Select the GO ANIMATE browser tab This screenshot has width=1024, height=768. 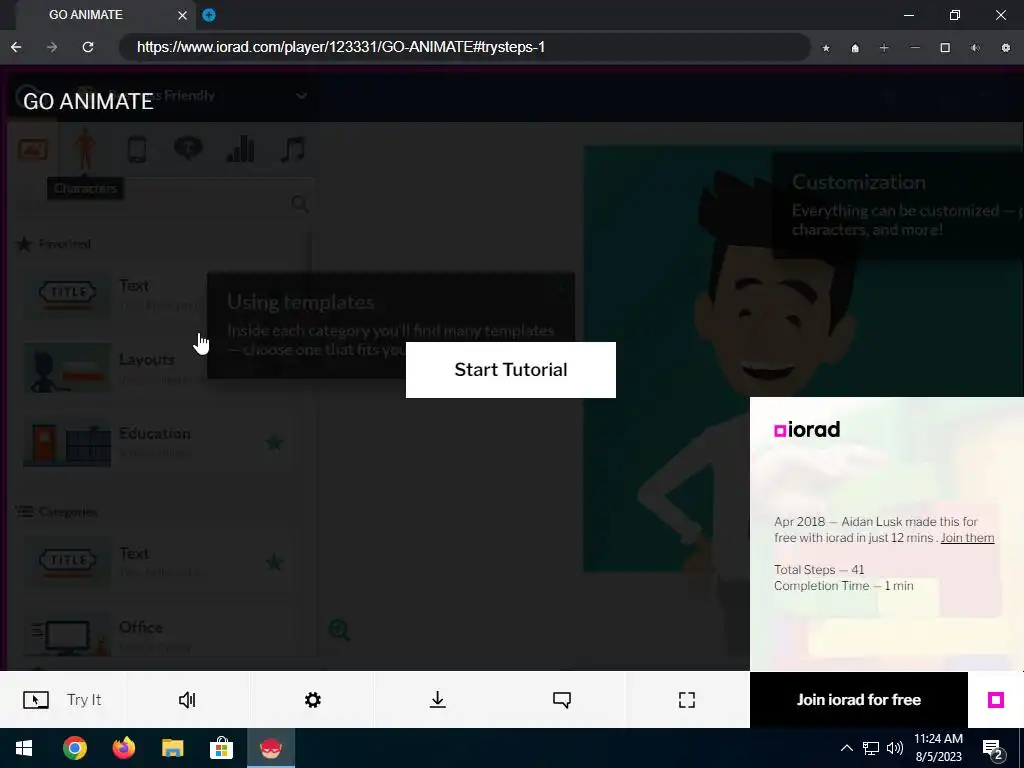104,15
